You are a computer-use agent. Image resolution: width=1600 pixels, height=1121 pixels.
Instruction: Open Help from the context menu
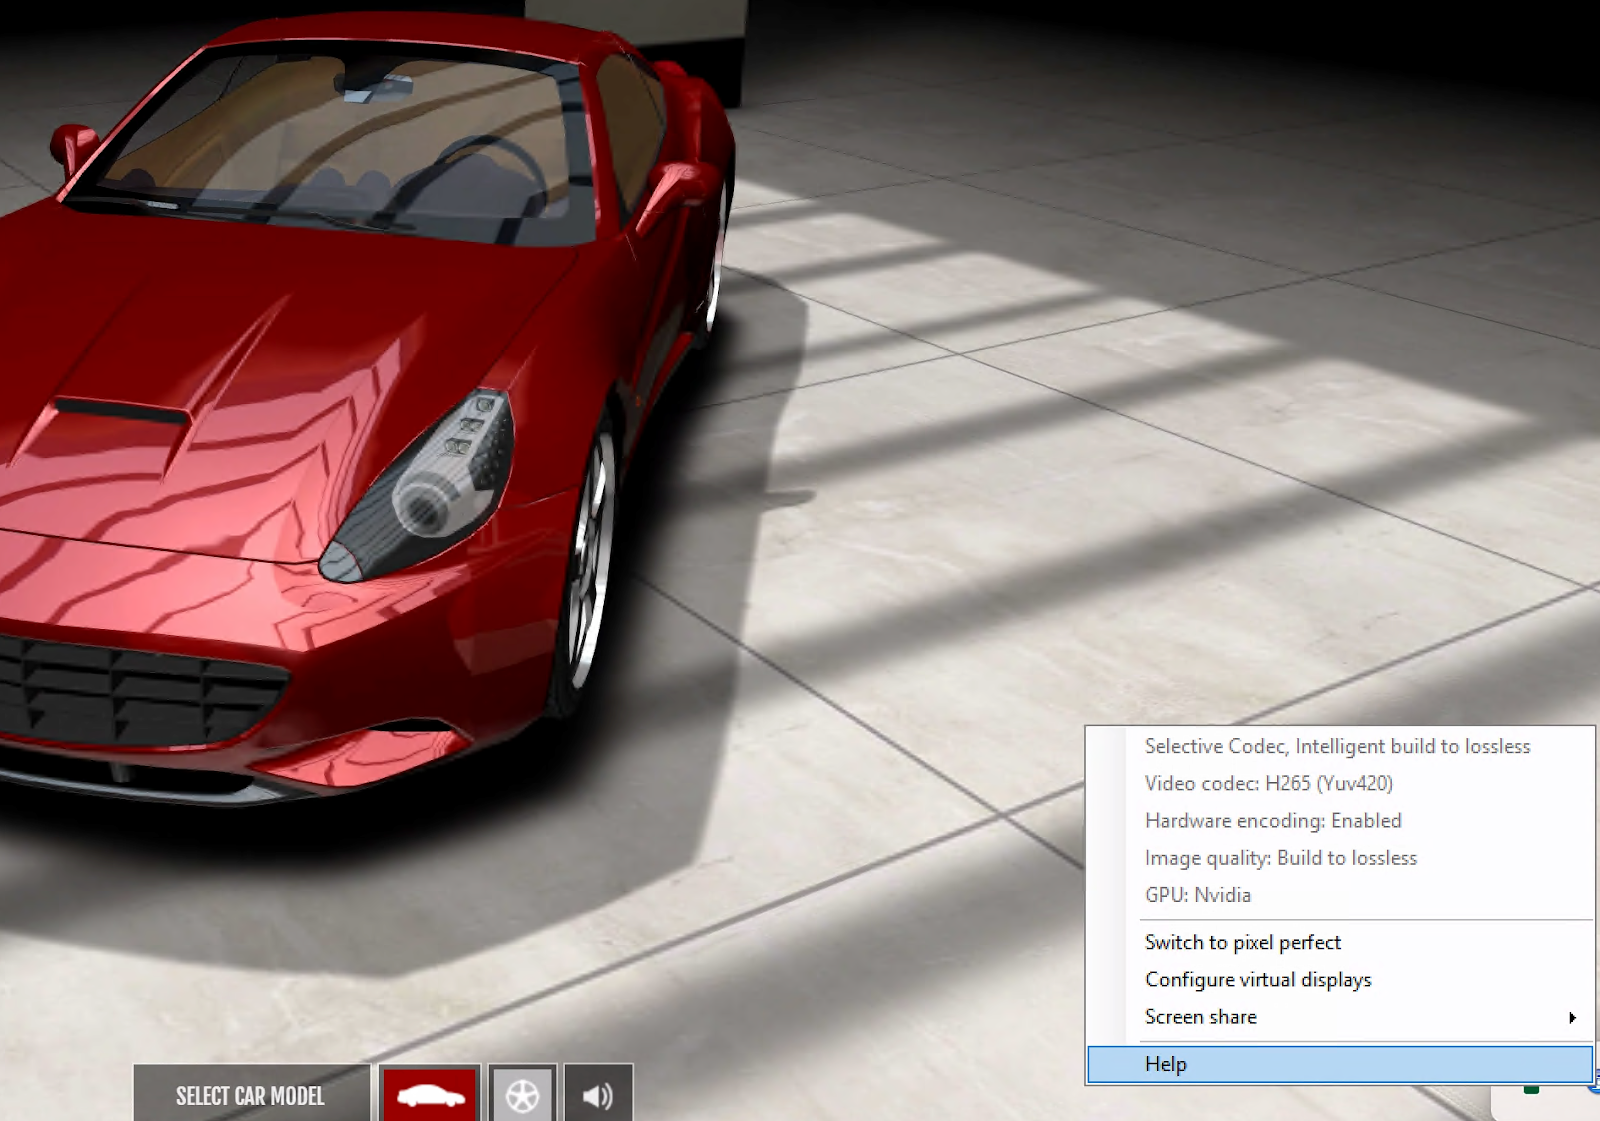[x=1166, y=1064]
